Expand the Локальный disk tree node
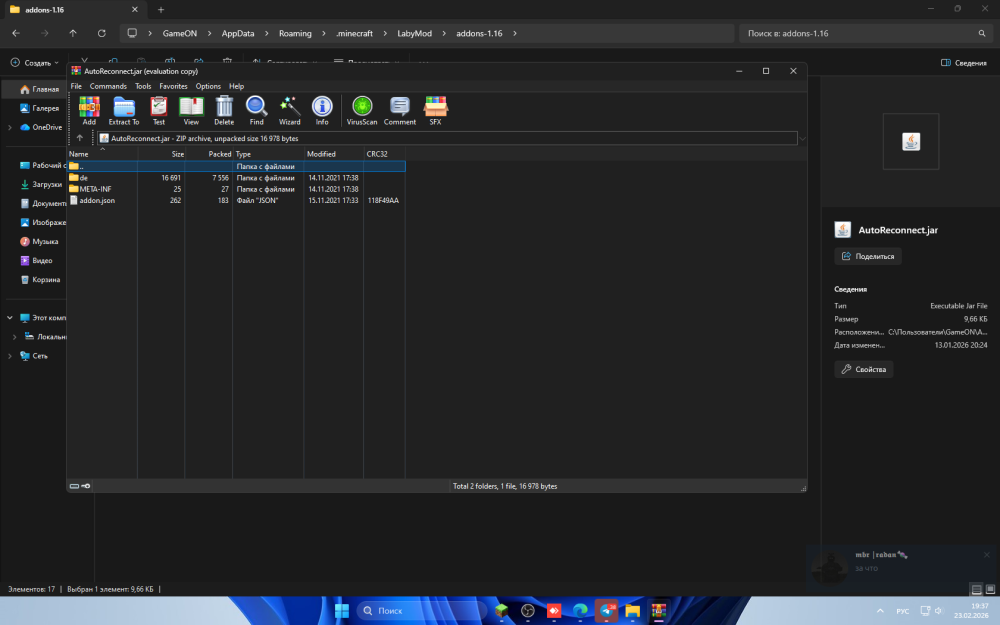 point(15,337)
